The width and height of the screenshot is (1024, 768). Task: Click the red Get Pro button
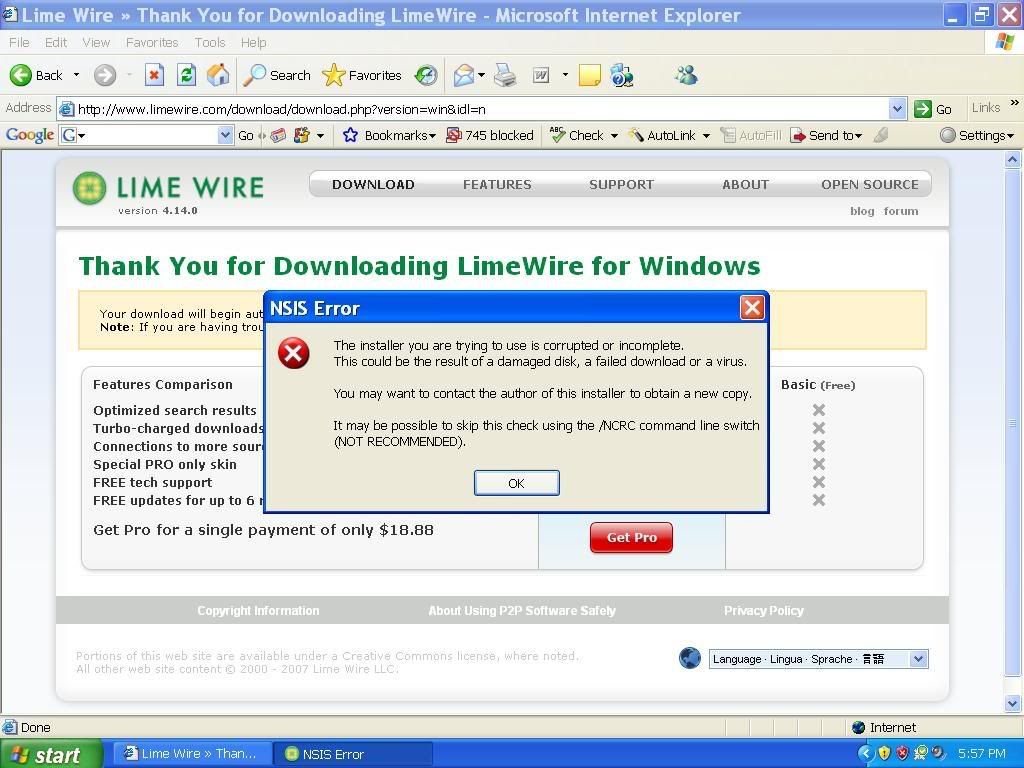click(632, 537)
